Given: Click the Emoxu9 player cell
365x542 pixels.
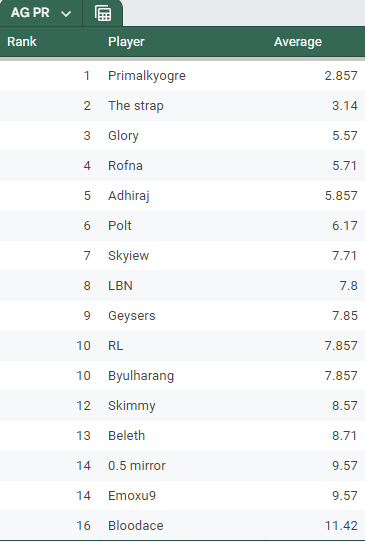Looking at the screenshot, I should [x=132, y=496].
